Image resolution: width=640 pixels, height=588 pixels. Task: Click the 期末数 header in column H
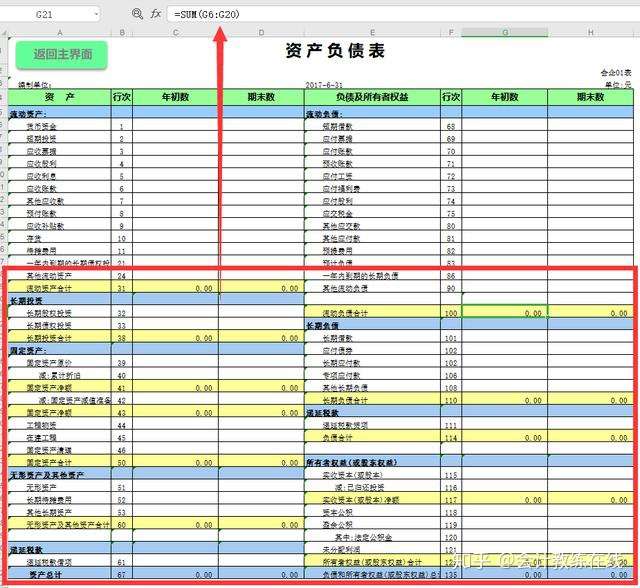pos(590,97)
